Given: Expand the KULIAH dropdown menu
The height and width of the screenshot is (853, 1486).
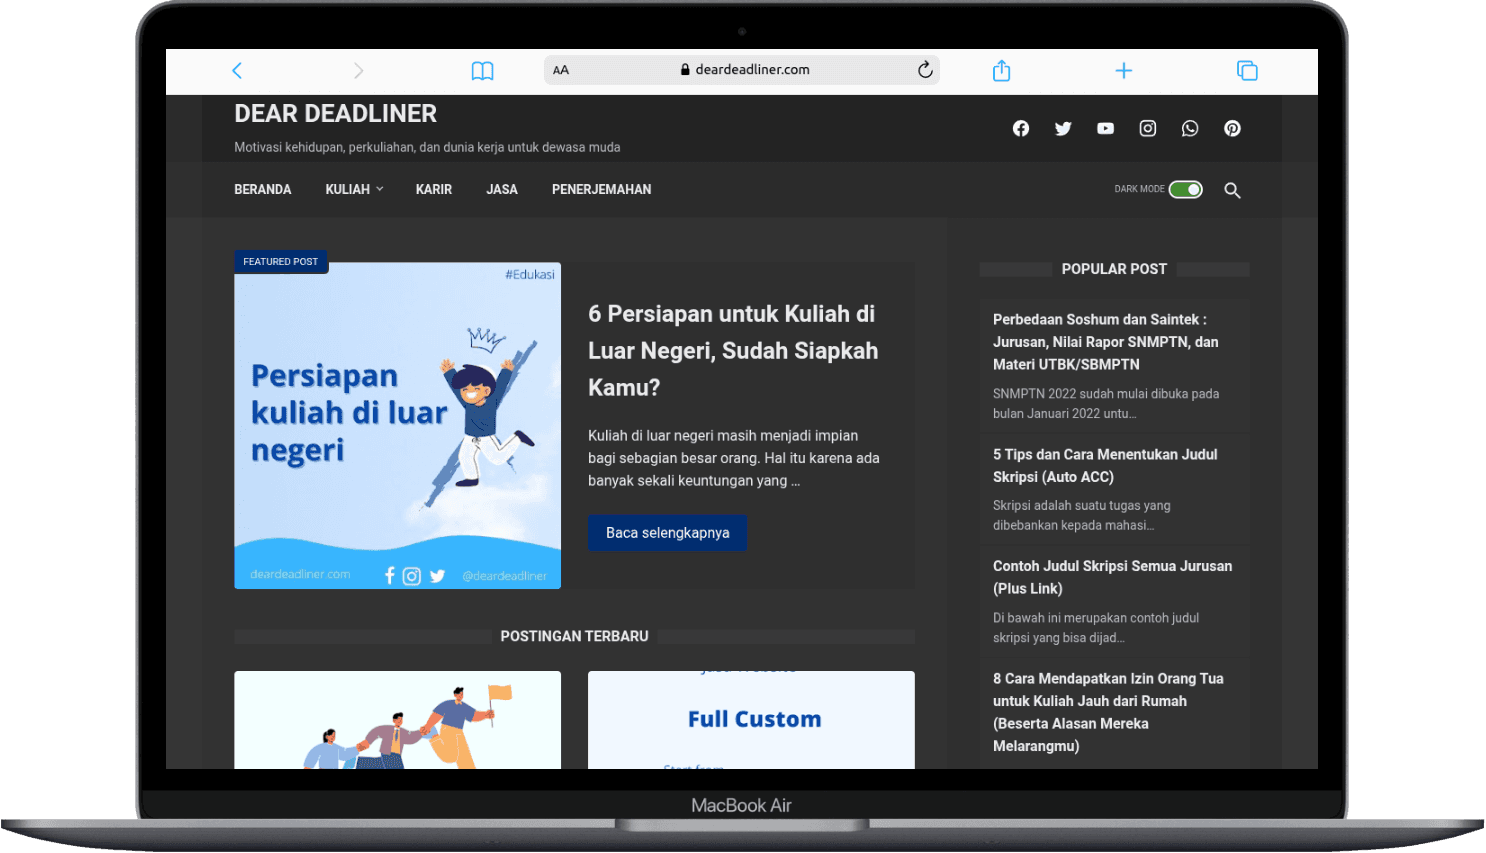Looking at the screenshot, I should 353,189.
